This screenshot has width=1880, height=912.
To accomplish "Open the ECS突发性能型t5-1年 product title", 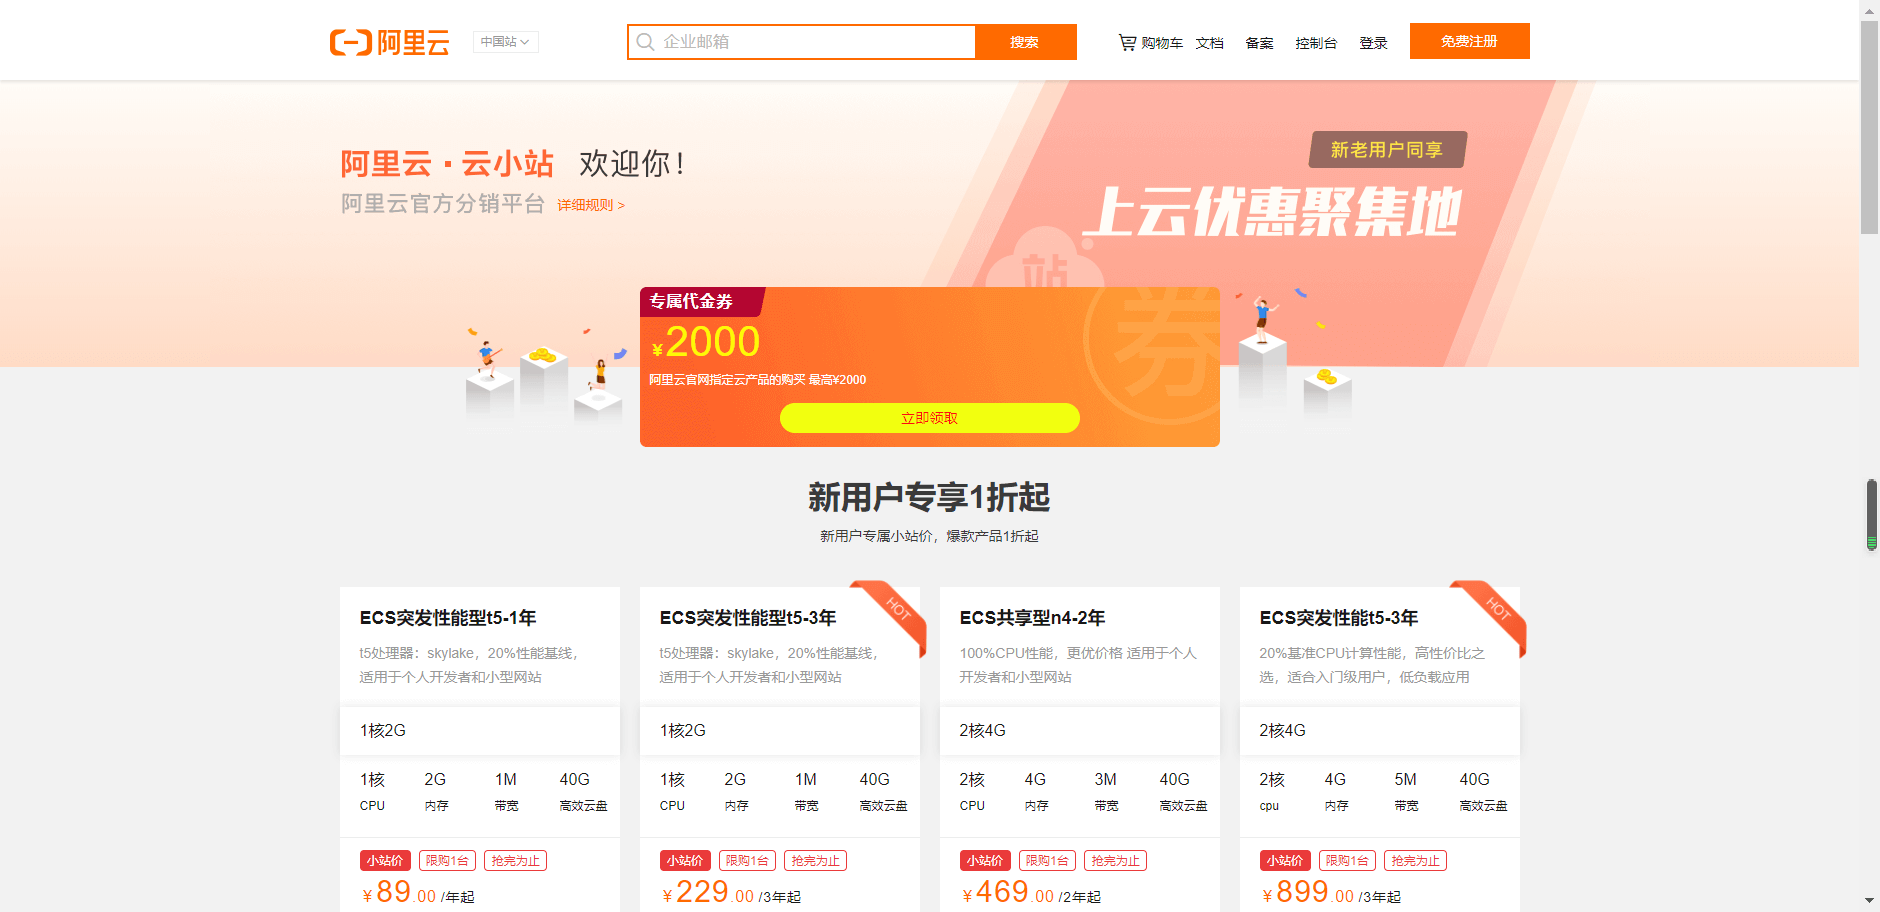I will click(x=448, y=618).
